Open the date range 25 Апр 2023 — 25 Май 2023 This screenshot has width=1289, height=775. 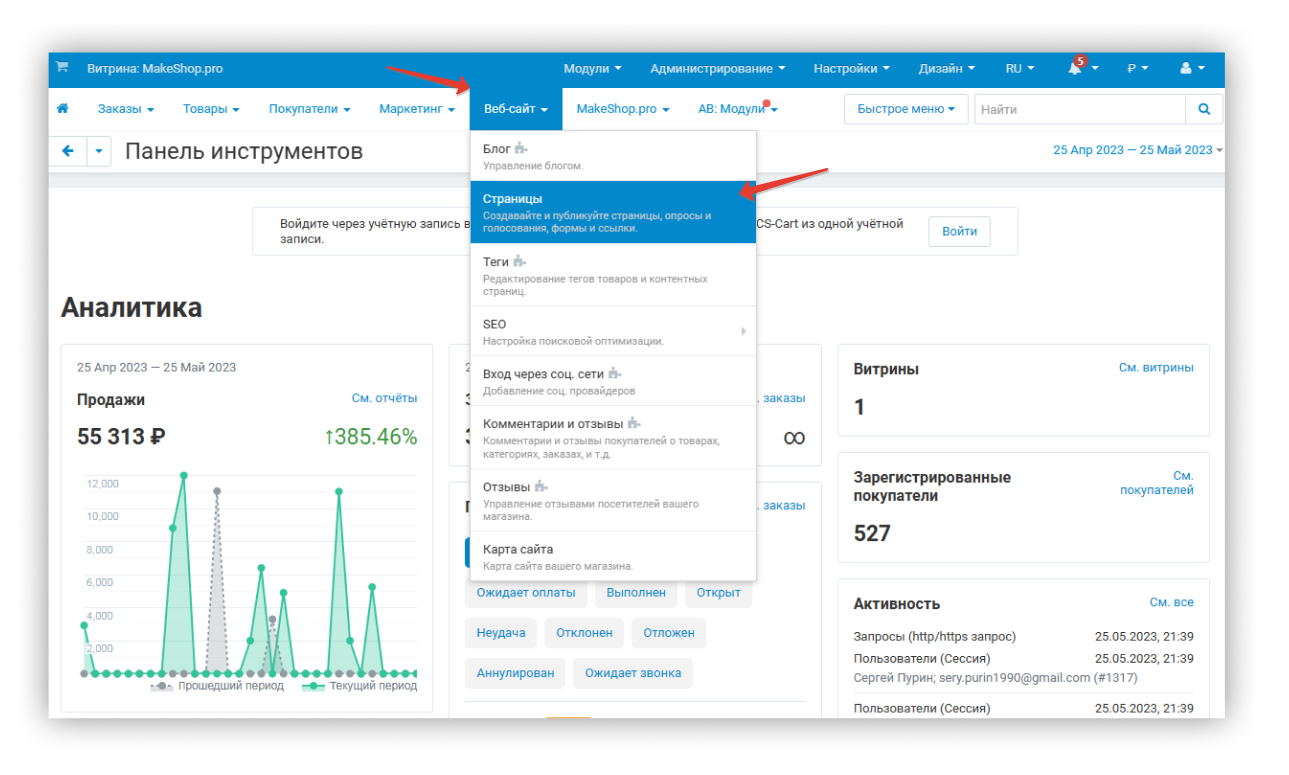tap(1137, 150)
